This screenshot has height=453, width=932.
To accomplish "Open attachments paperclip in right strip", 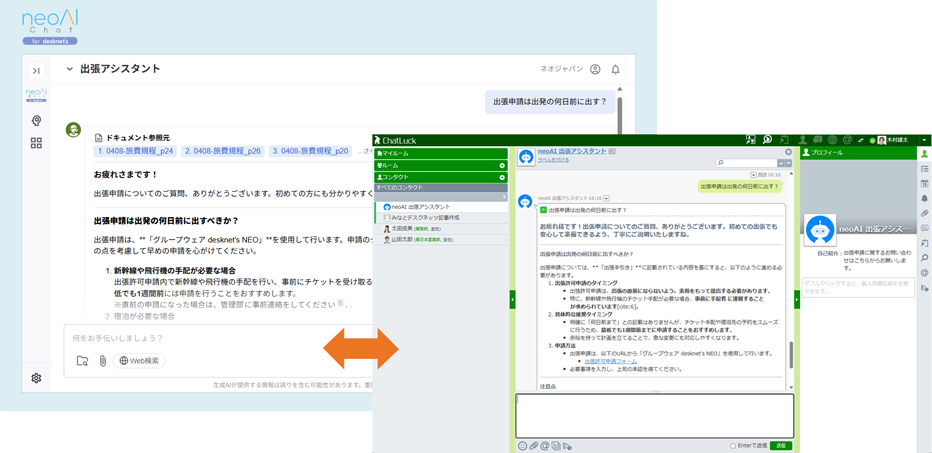I will tap(924, 213).
